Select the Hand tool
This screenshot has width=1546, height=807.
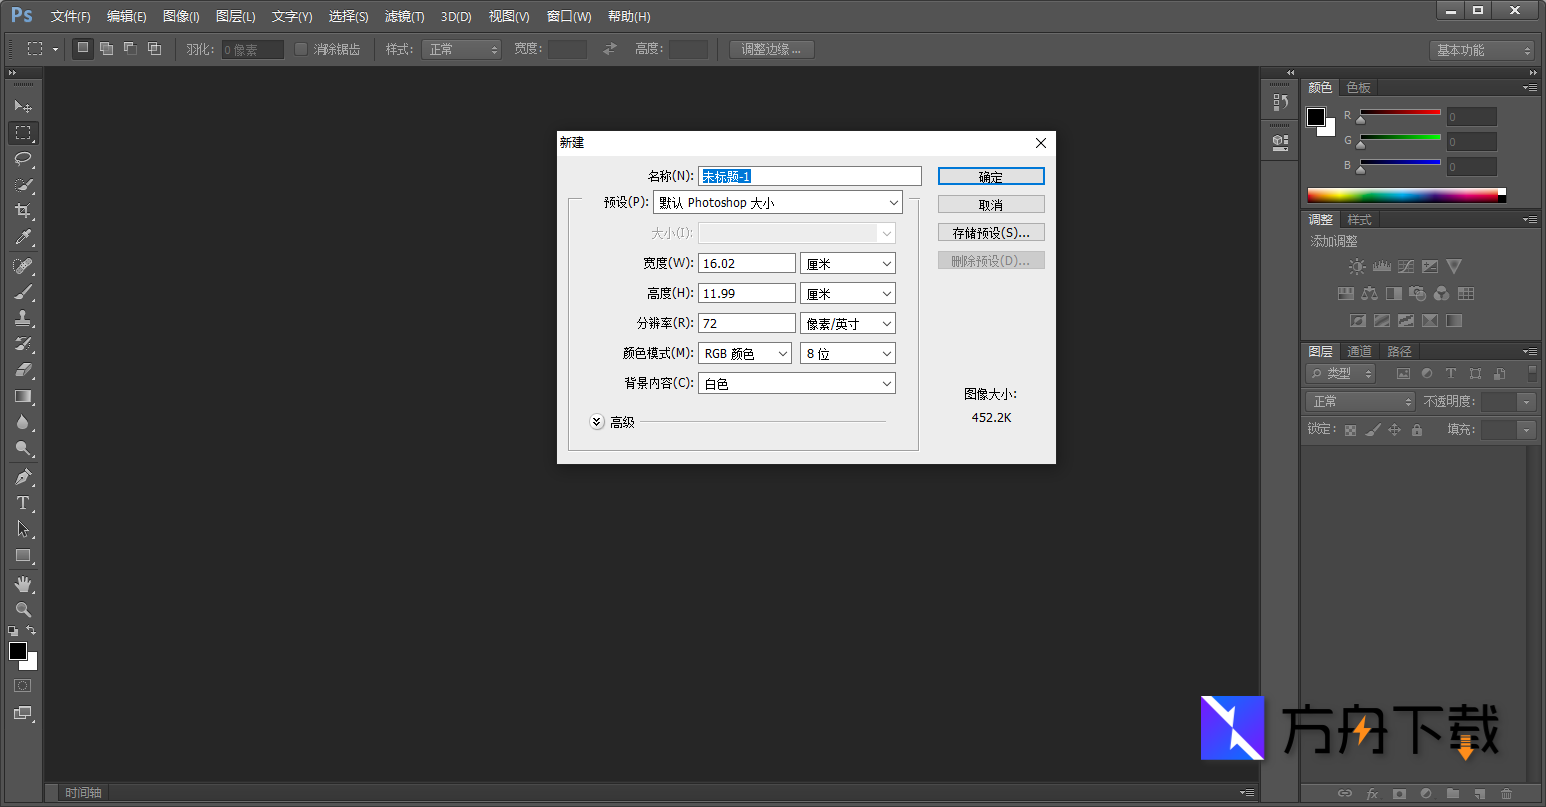22,584
